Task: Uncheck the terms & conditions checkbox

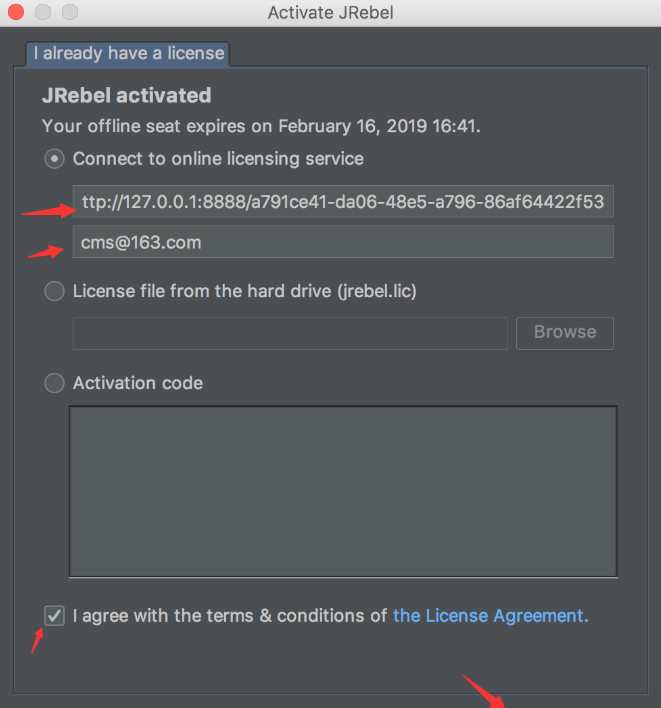Action: (55, 616)
